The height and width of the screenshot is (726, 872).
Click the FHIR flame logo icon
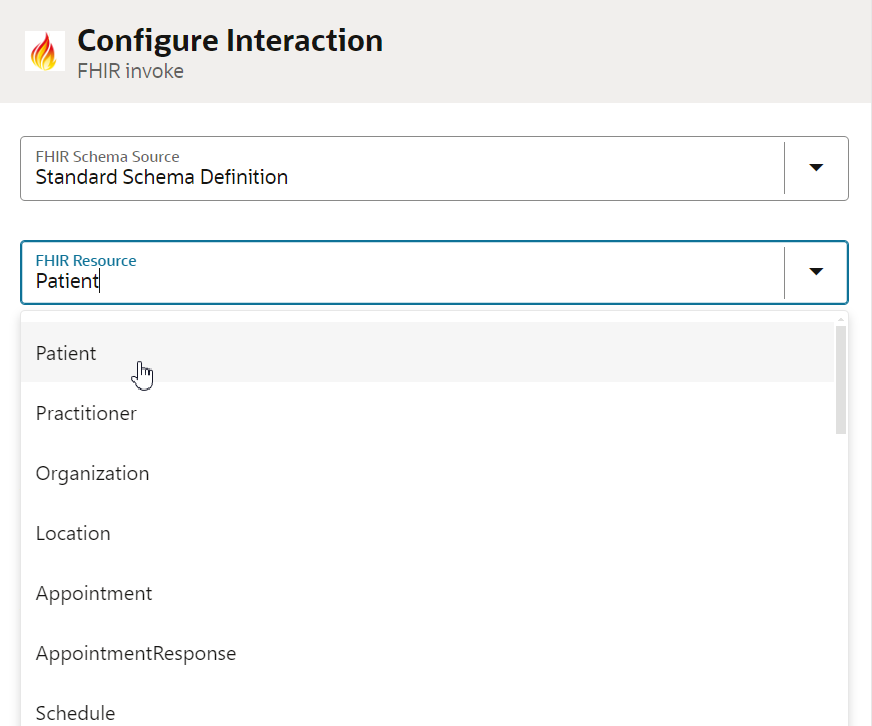tap(44, 51)
